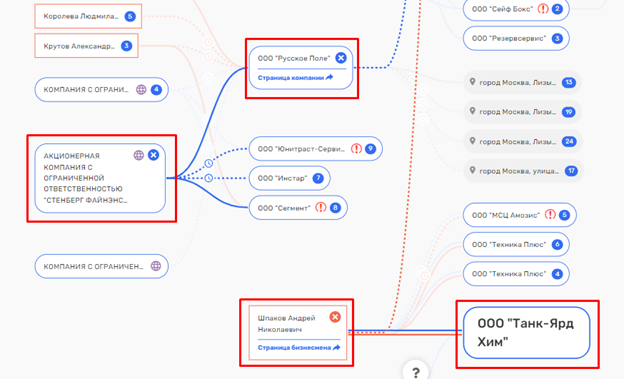Click warning icon on ООО "Юнитраст-Серви" node

point(356,148)
